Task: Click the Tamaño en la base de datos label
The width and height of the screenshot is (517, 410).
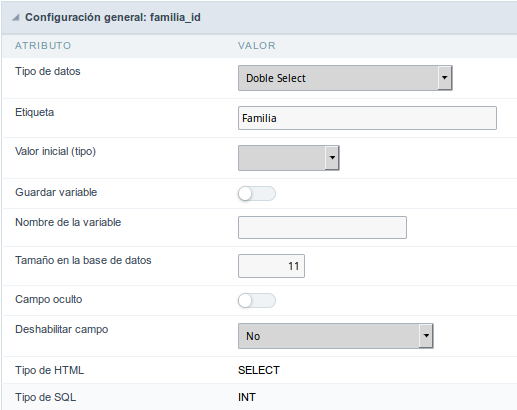Action: tap(83, 260)
